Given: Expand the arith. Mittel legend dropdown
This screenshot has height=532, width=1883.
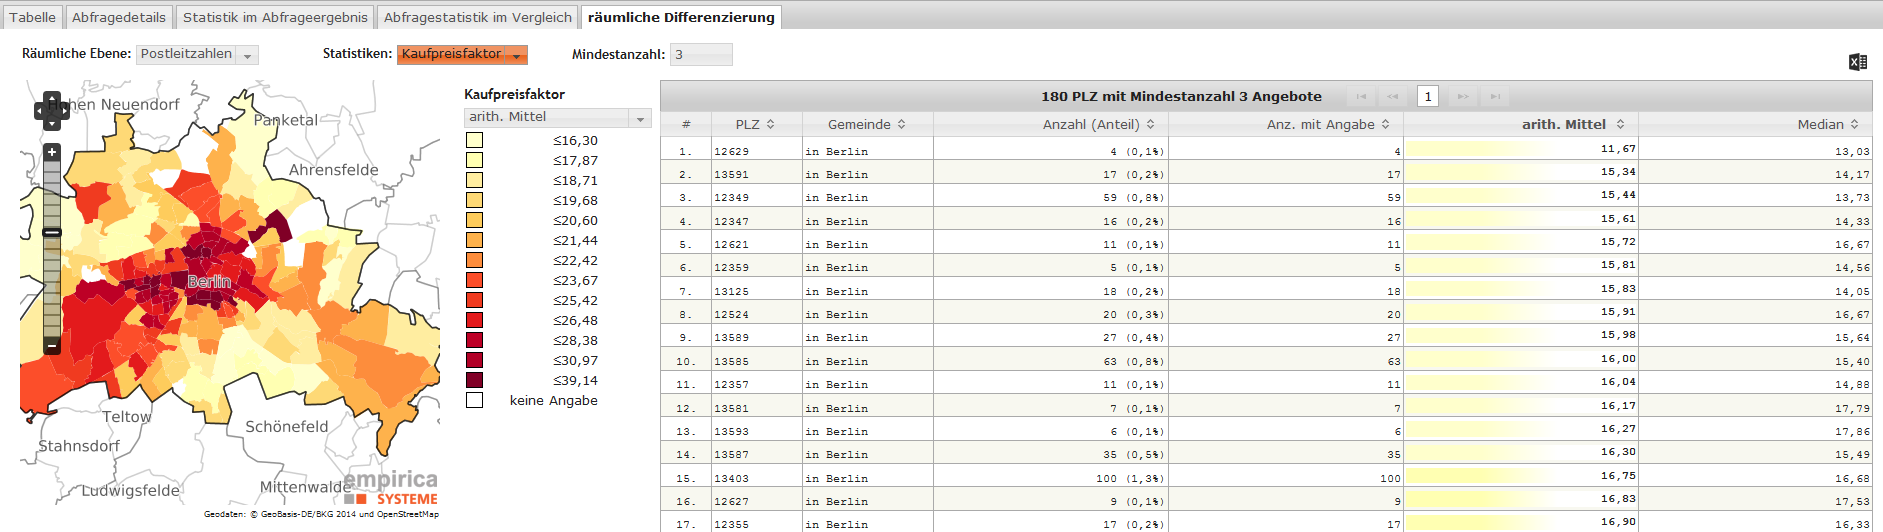Looking at the screenshot, I should pos(641,118).
